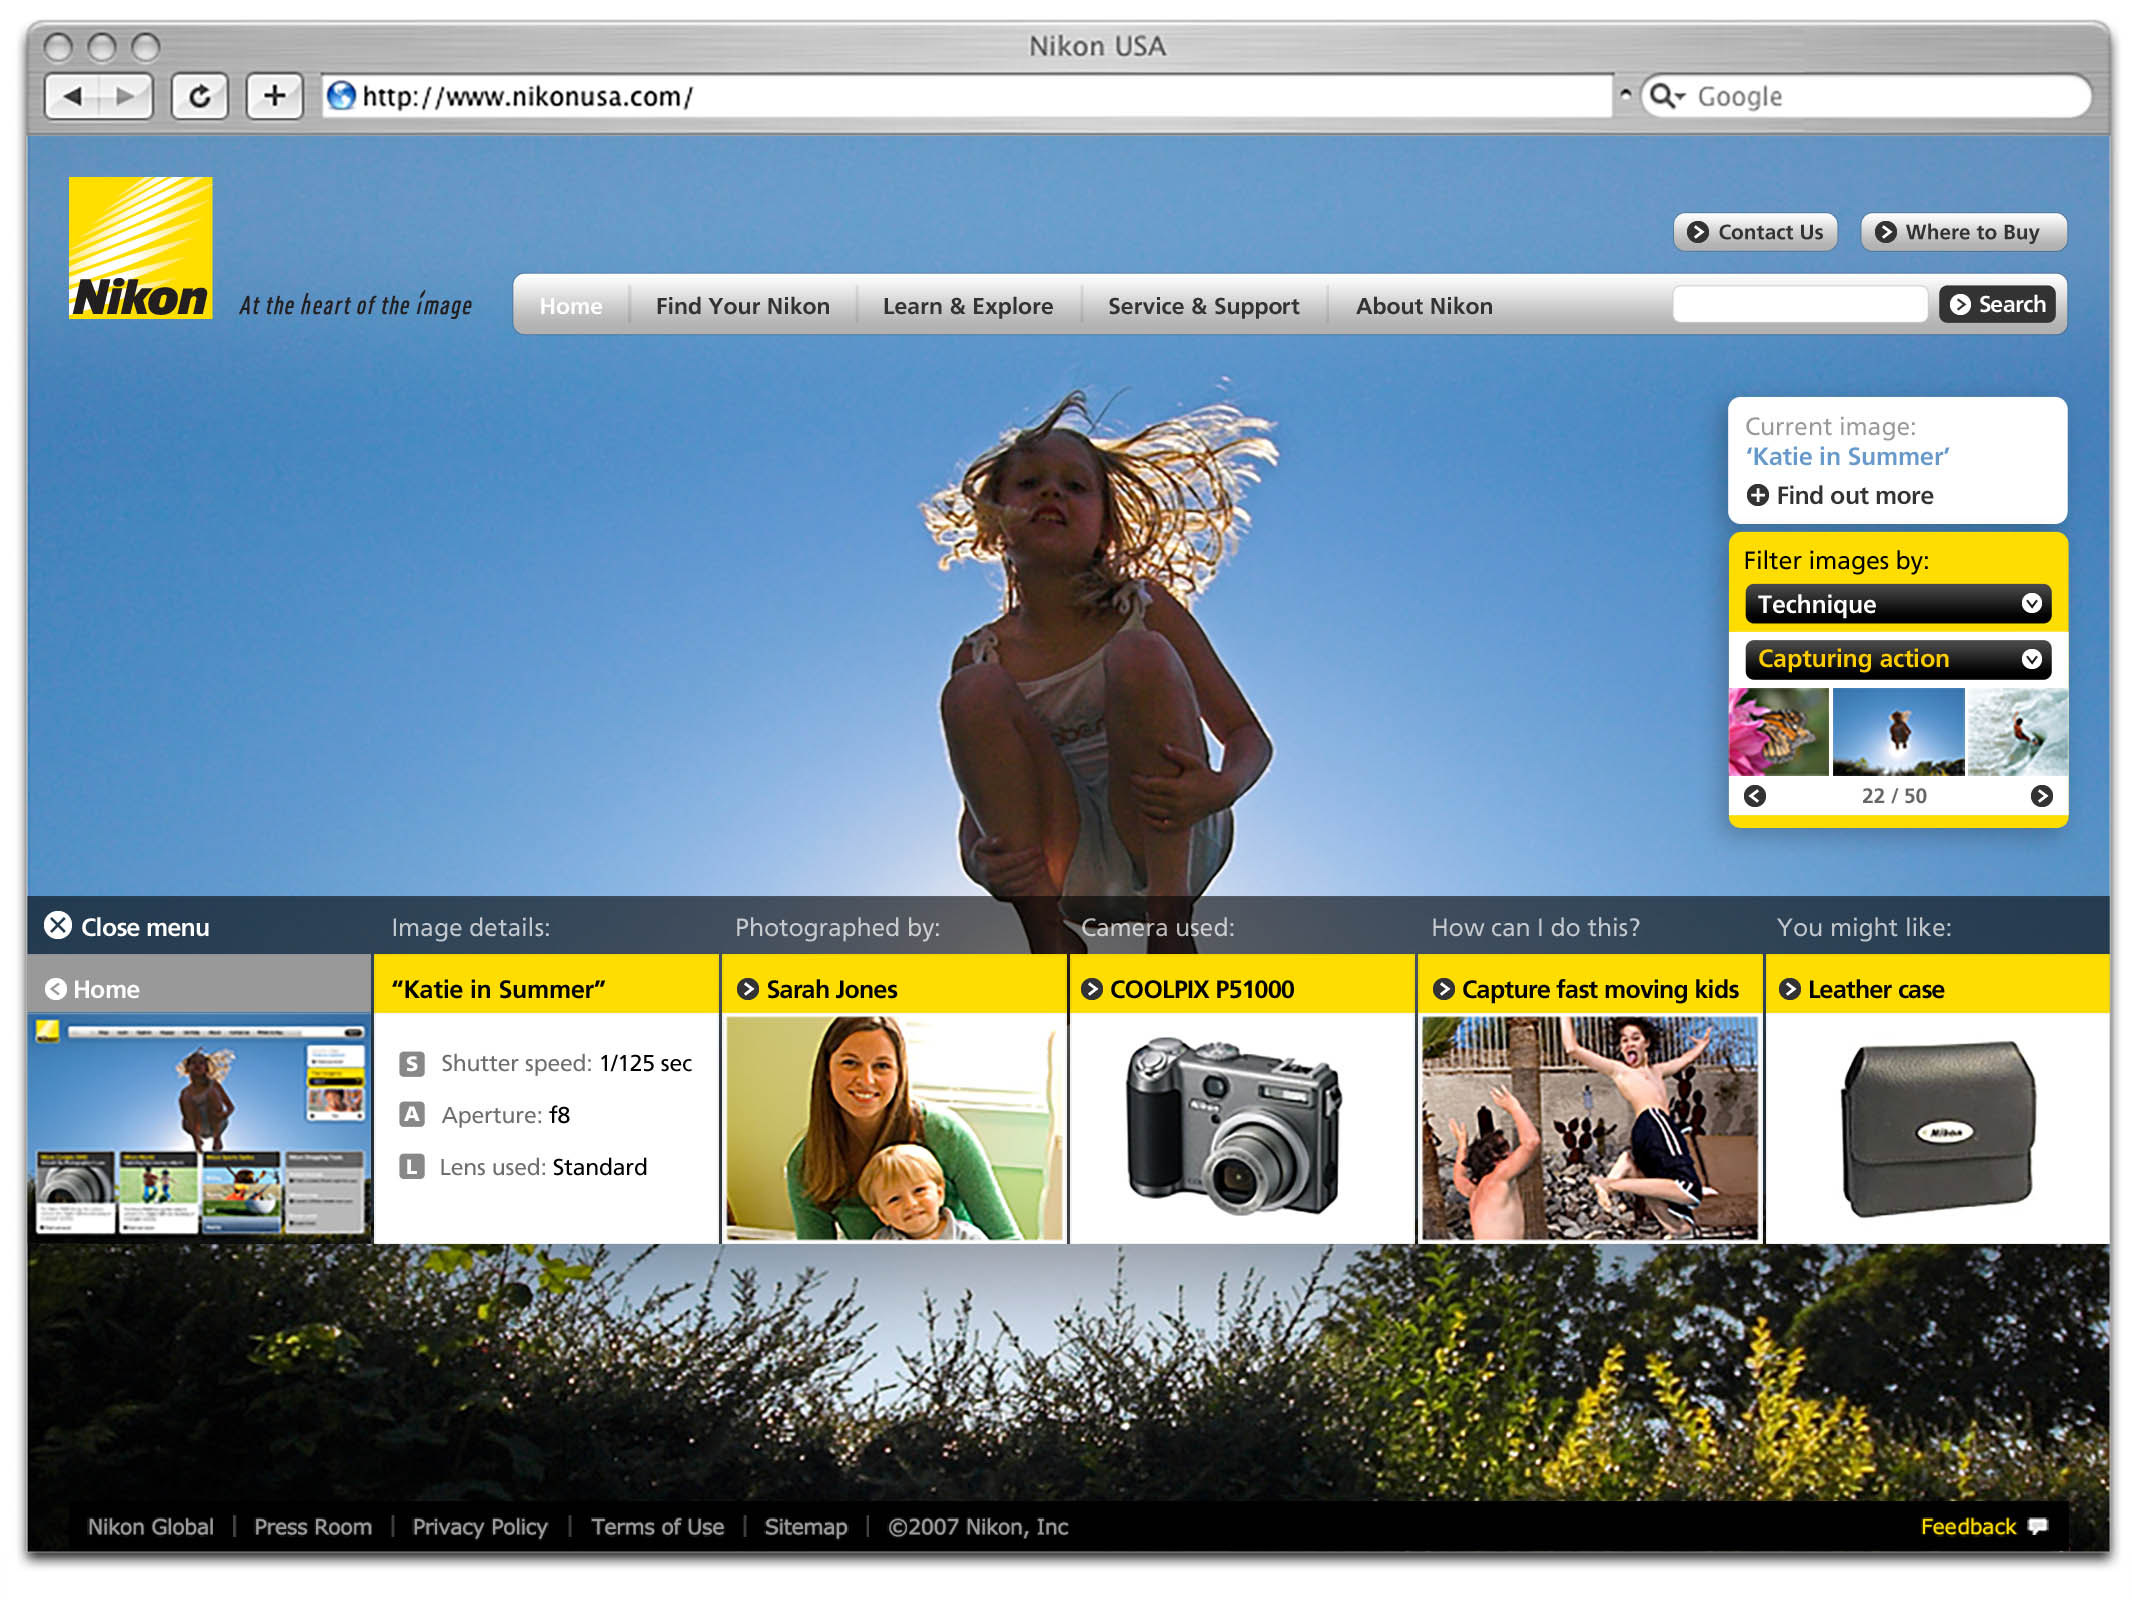Click the plus add bookmark button
The height and width of the screenshot is (1600, 2133).
click(x=274, y=96)
